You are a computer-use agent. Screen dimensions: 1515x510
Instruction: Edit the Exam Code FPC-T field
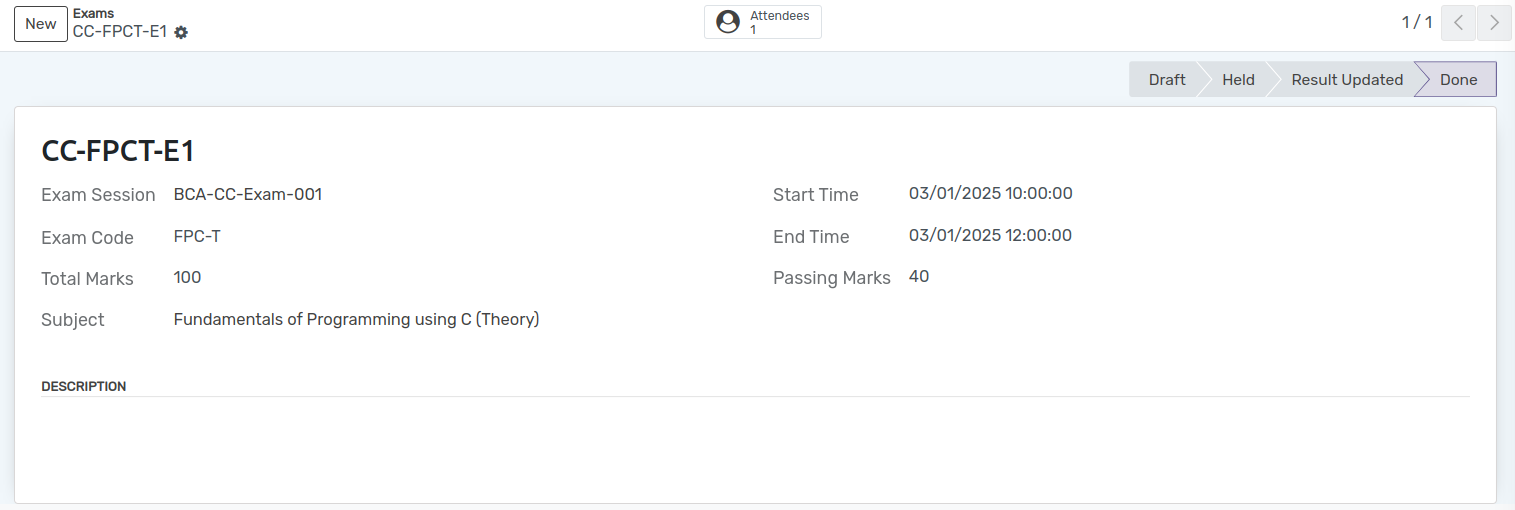[197, 236]
